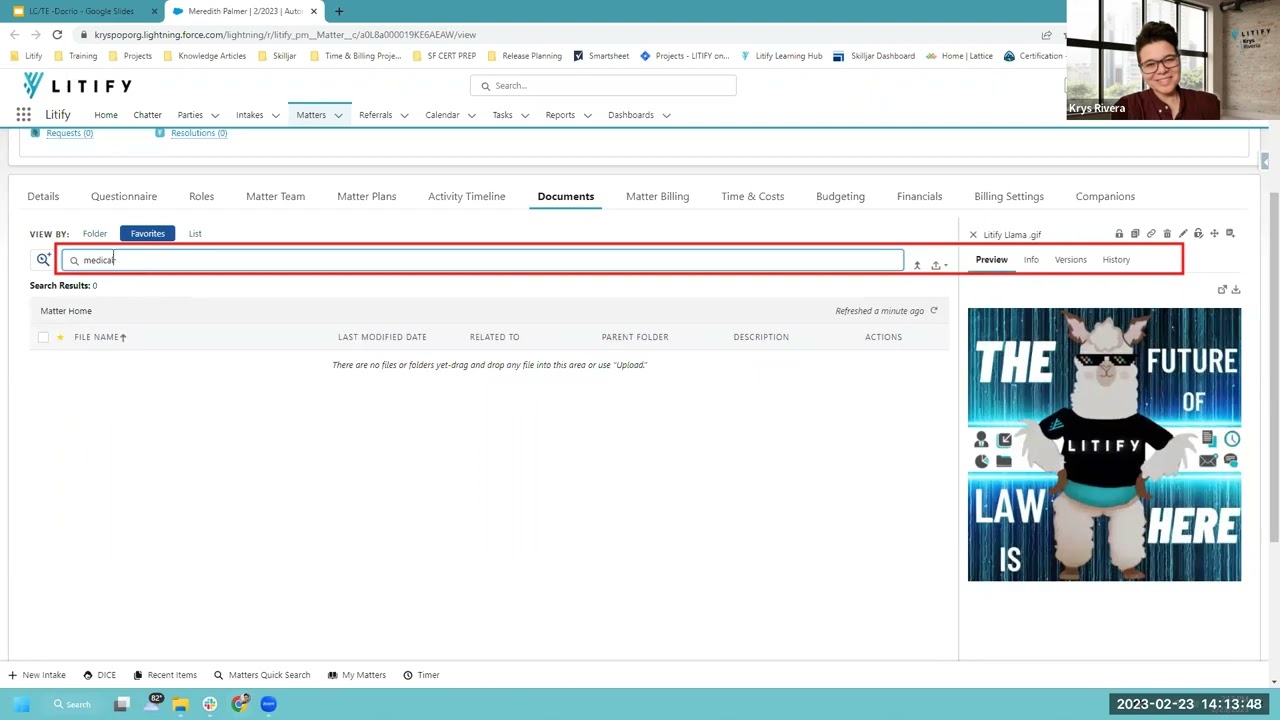The image size is (1280, 720).
Task: Open My Matters utility
Action: click(357, 675)
